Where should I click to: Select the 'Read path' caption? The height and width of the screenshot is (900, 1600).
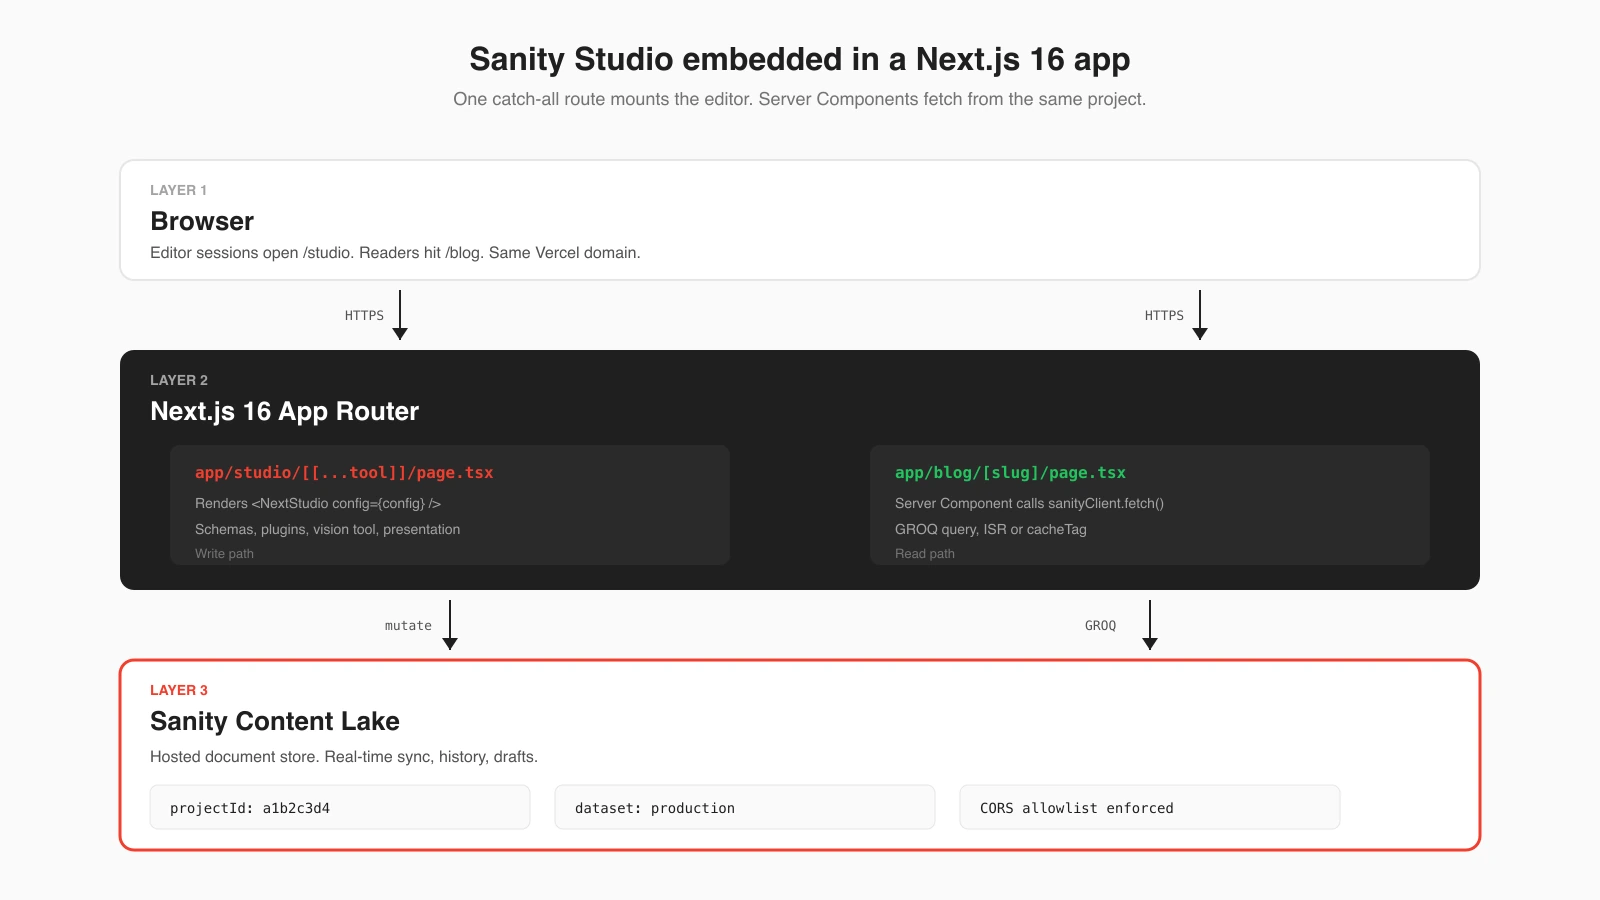(925, 553)
